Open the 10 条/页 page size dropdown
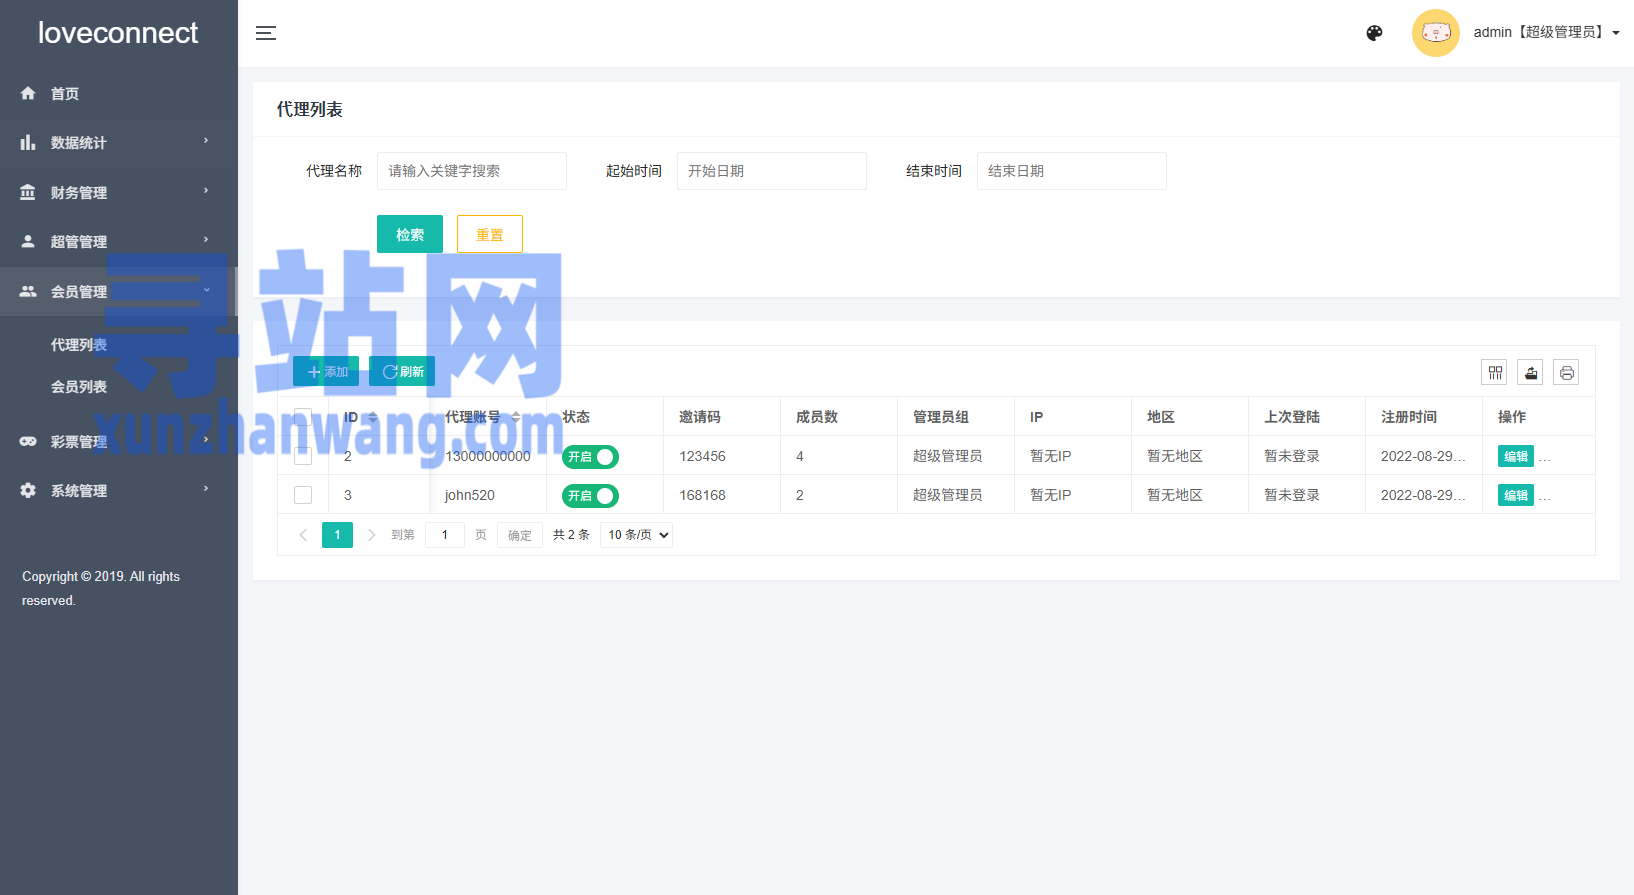The width and height of the screenshot is (1634, 895). [637, 535]
